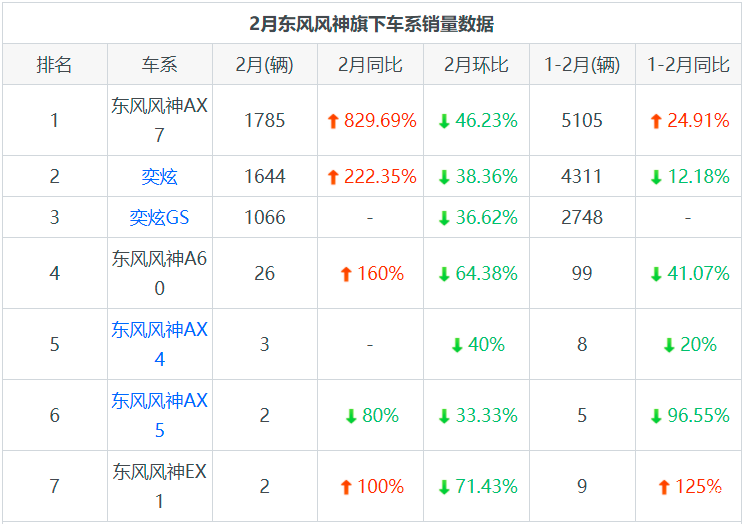
Task: Click the green down arrow beside 12.18%
Action: point(656,177)
